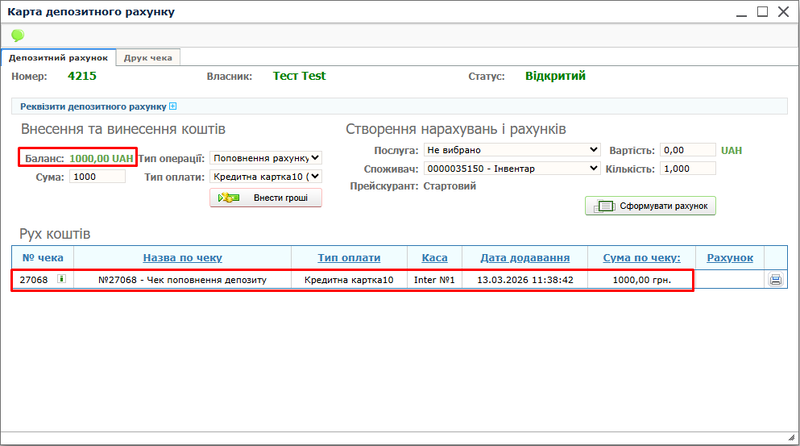Viewport: 800px width, 446px height.
Task: Click the Сума по чеку column header
Action: [640, 257]
